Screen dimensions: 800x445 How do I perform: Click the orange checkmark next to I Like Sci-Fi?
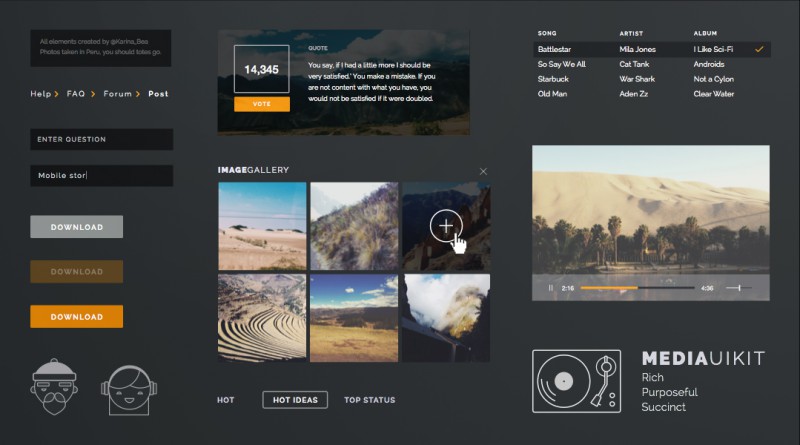(760, 49)
